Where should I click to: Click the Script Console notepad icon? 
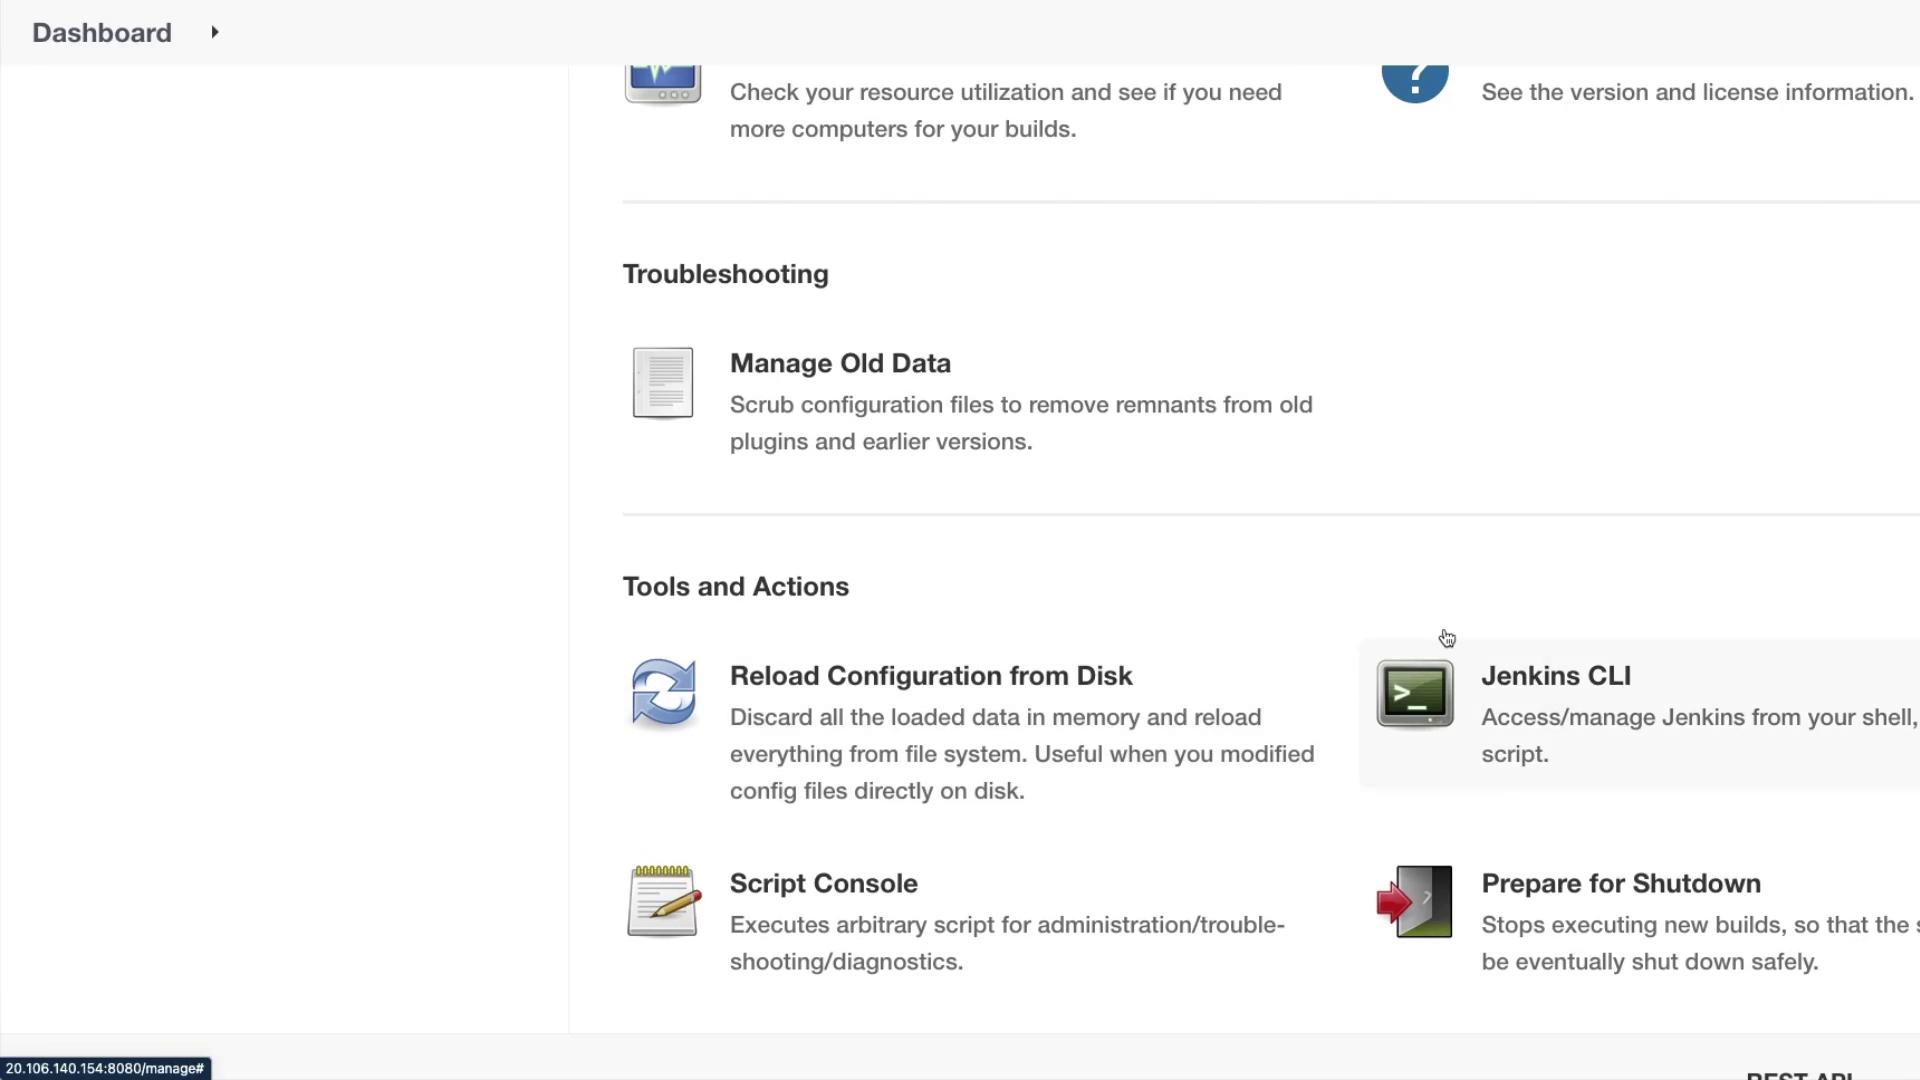(x=662, y=901)
